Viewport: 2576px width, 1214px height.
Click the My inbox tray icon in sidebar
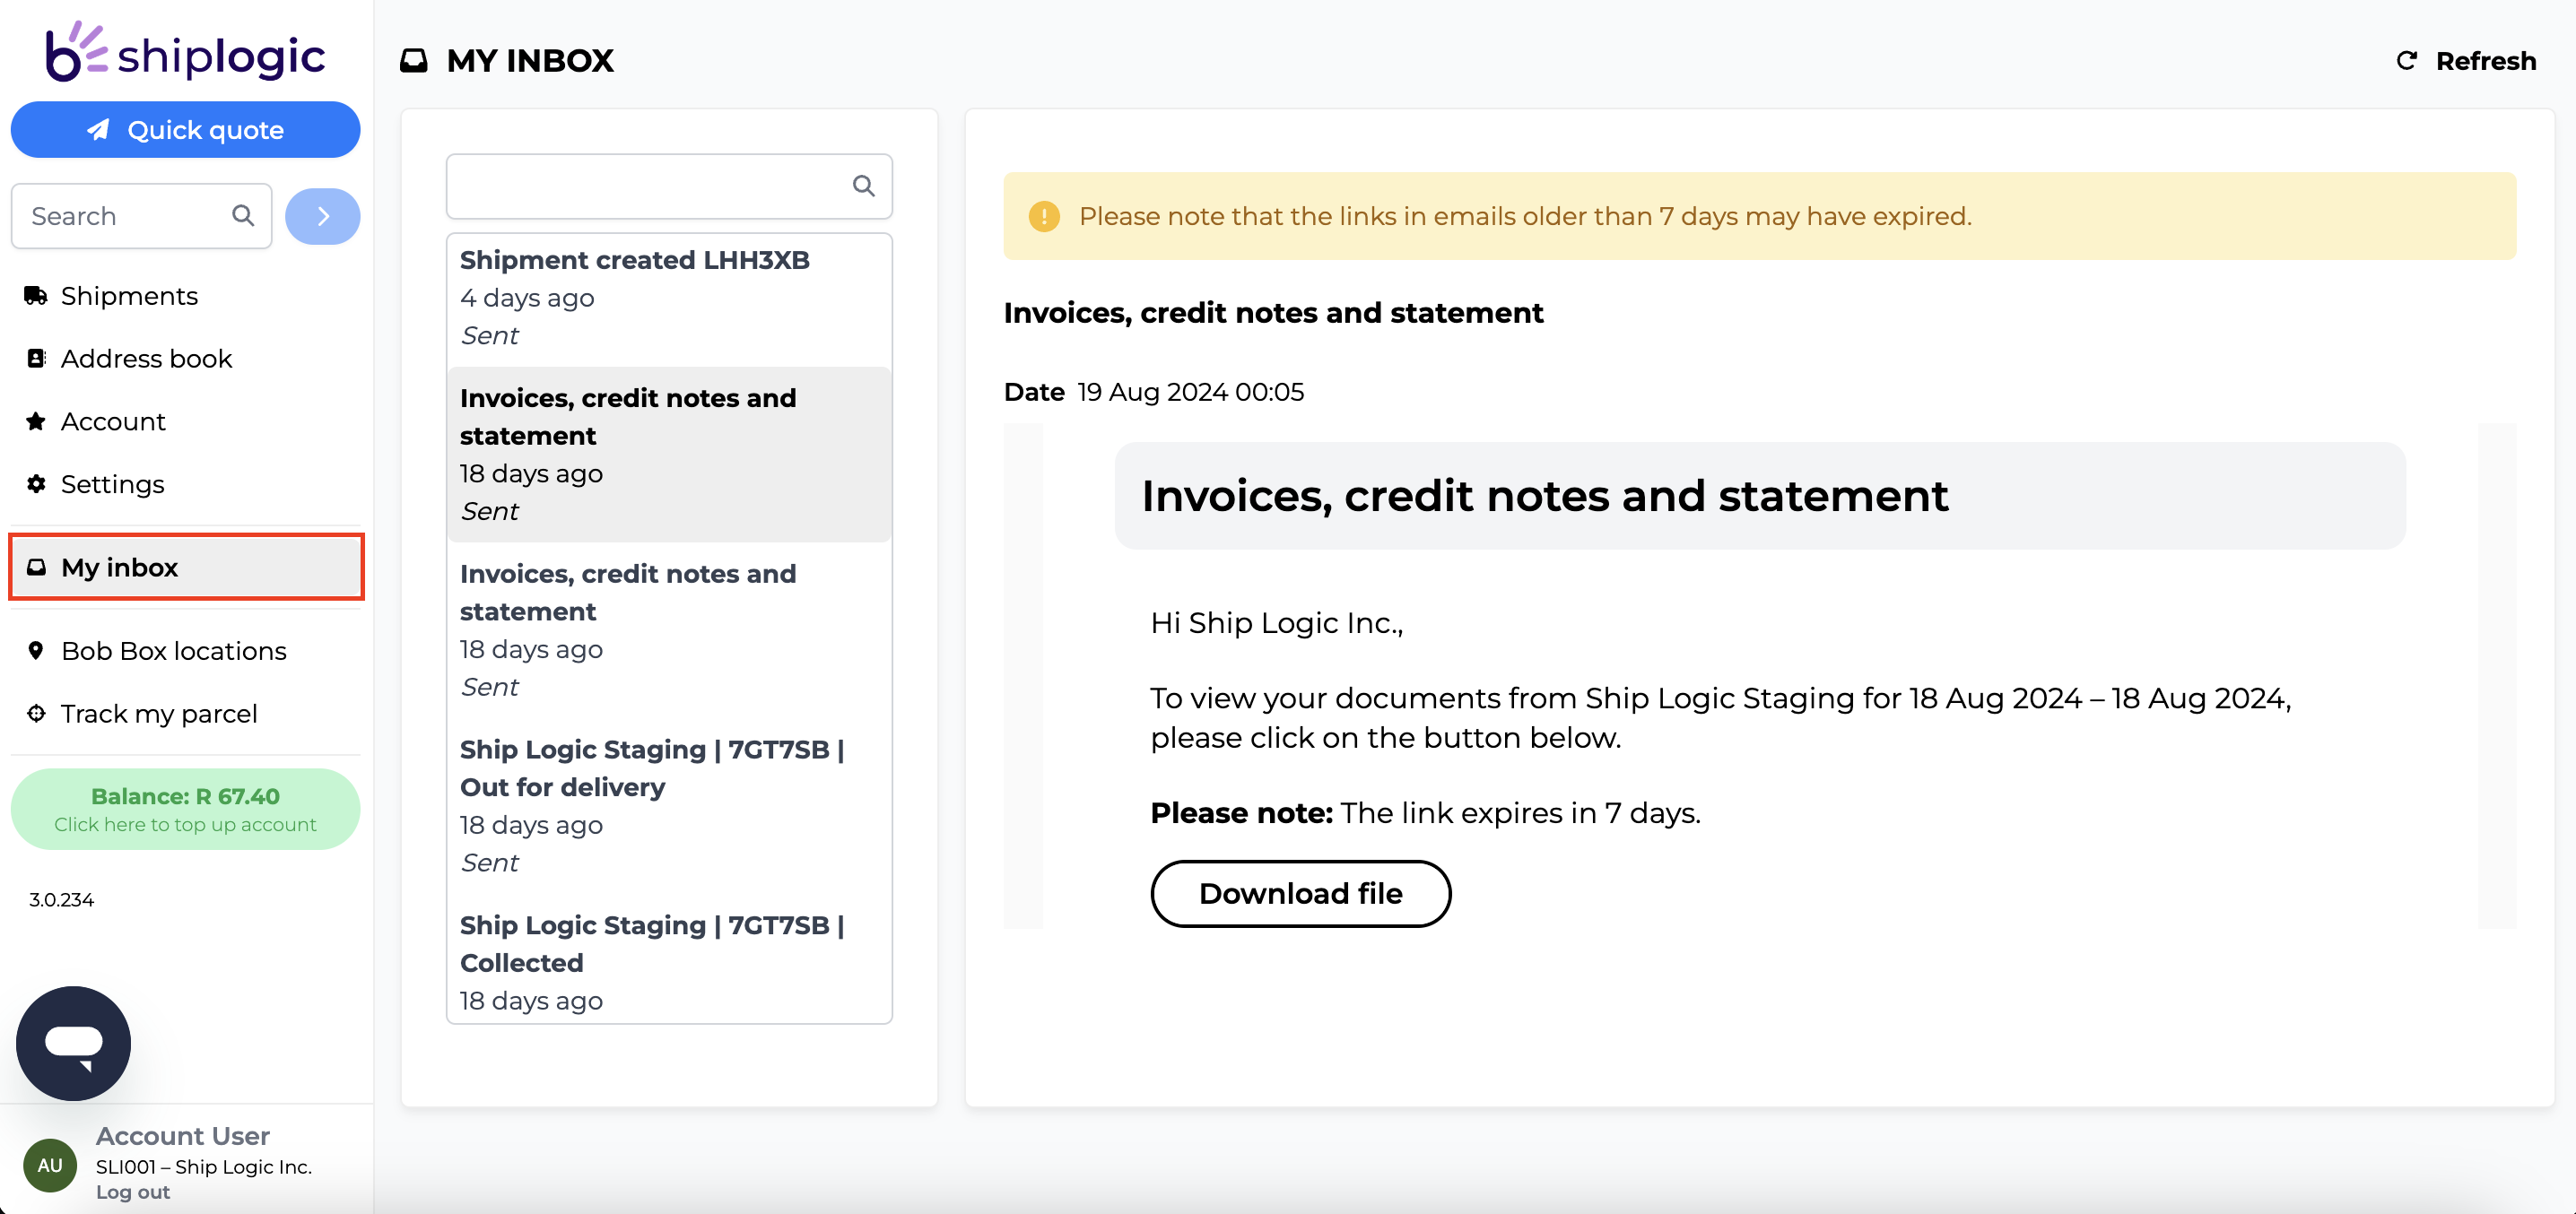pos(36,567)
